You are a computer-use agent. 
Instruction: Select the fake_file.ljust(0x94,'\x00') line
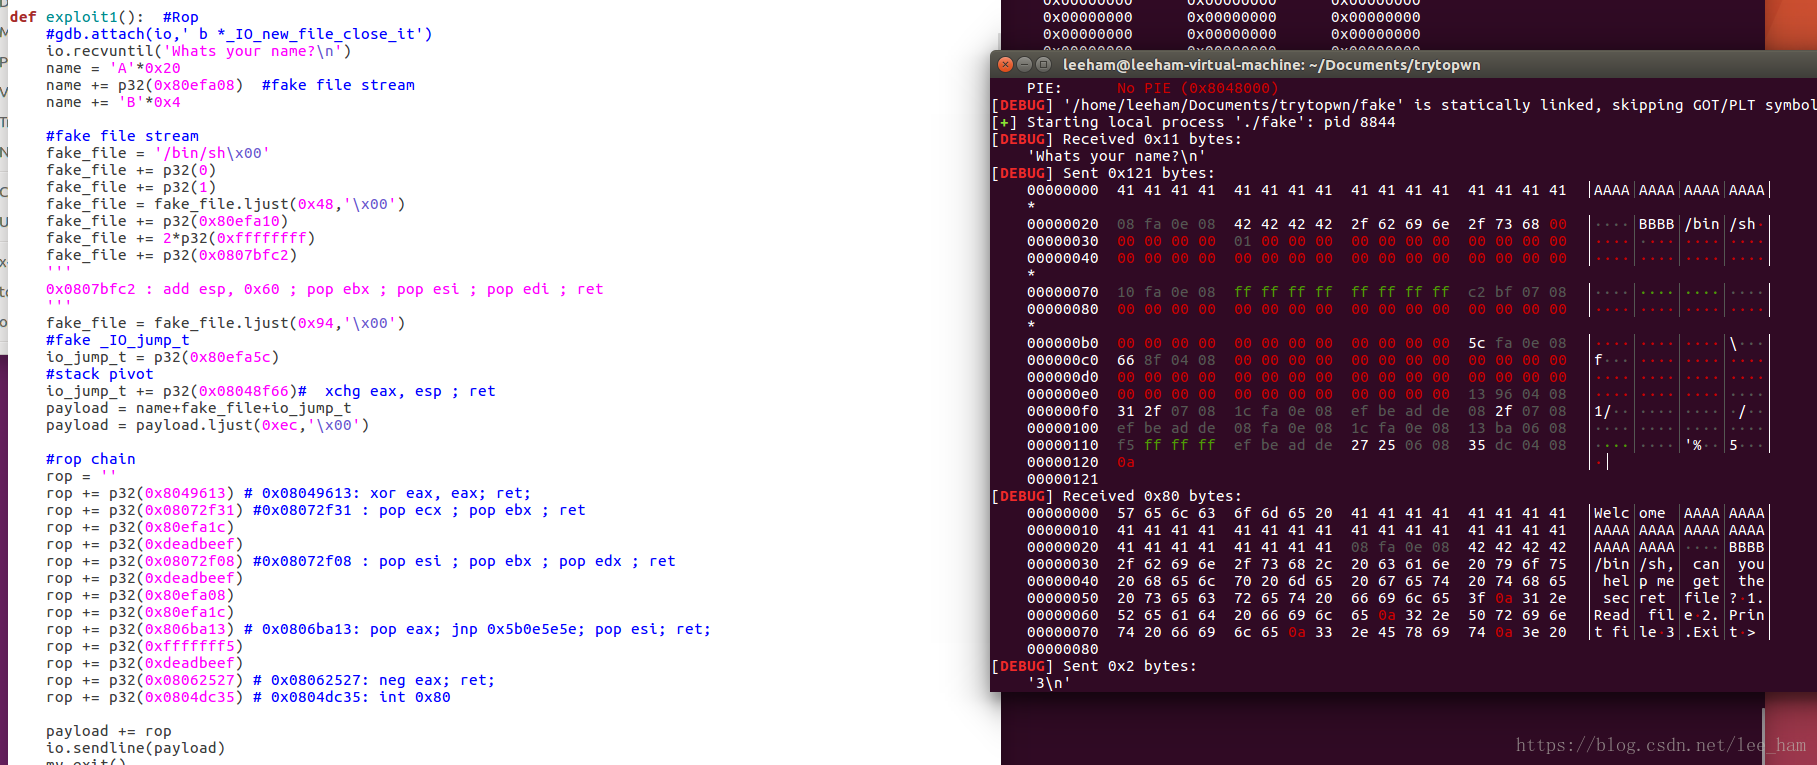point(226,323)
